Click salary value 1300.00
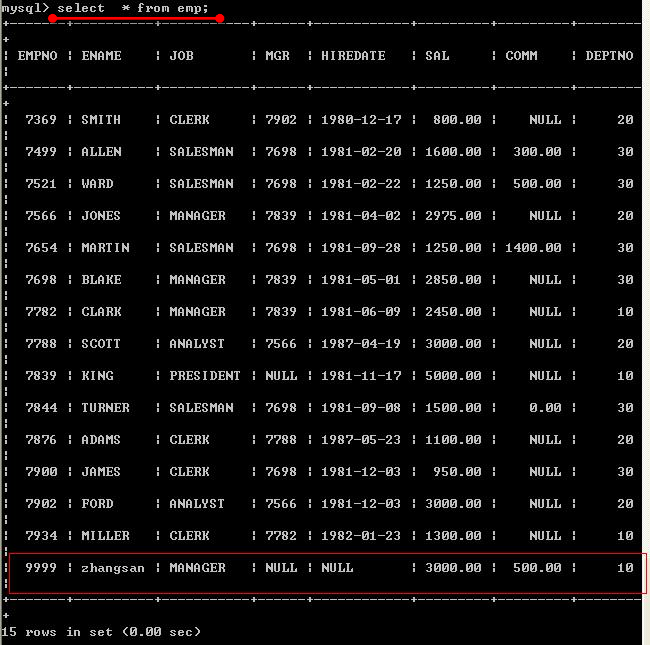Viewport: 650px width, 645px height. (454, 536)
